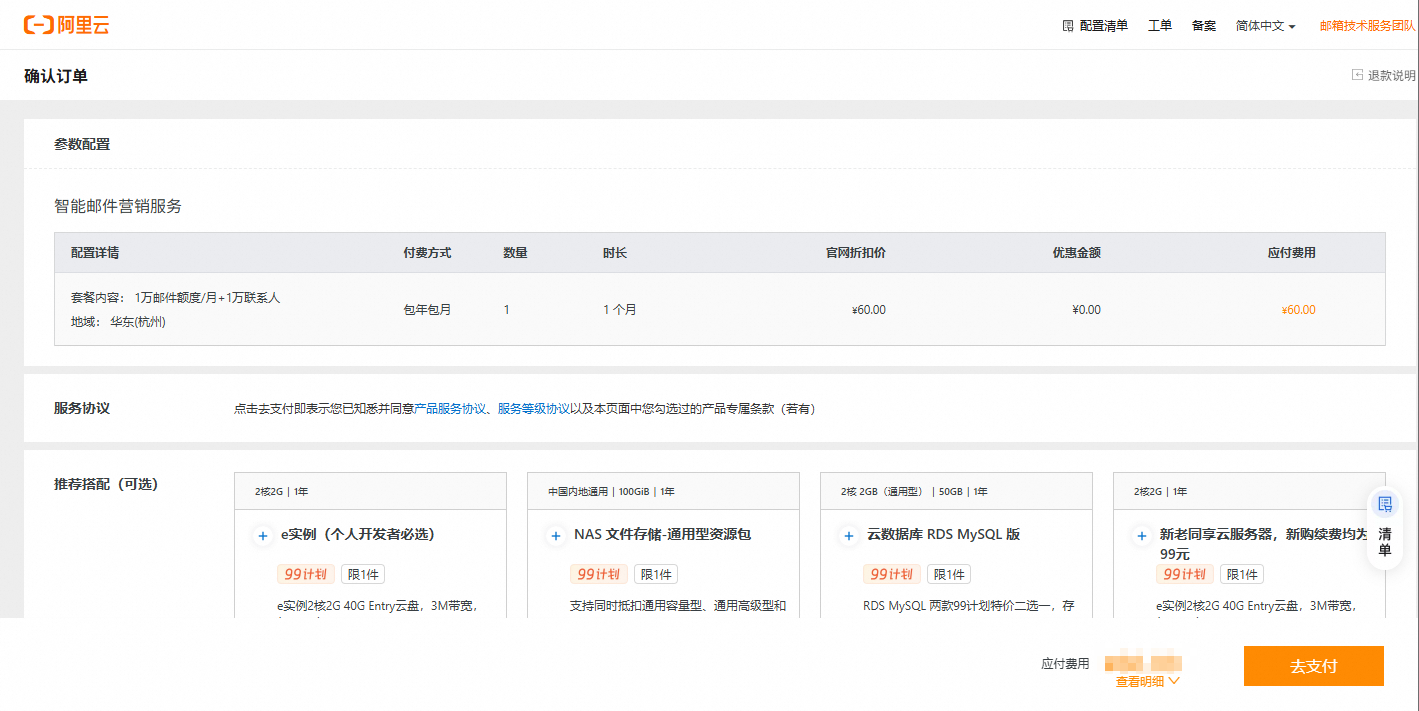Add NAS 文件存储-通用型资源包 with plus icon
Viewport: 1419px width, 711px height.
point(556,536)
